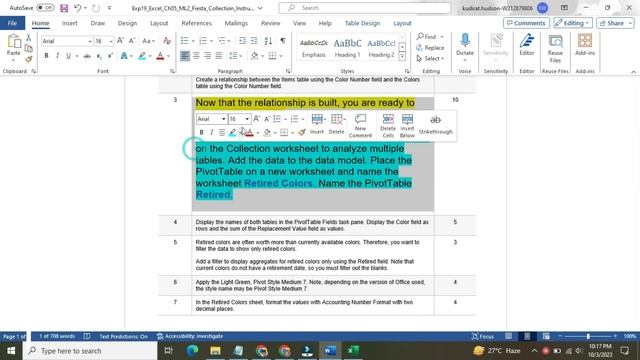Click the mini toolbar Format Painter brush
Image resolution: width=640 pixels, height=360 pixels.
(x=302, y=132)
